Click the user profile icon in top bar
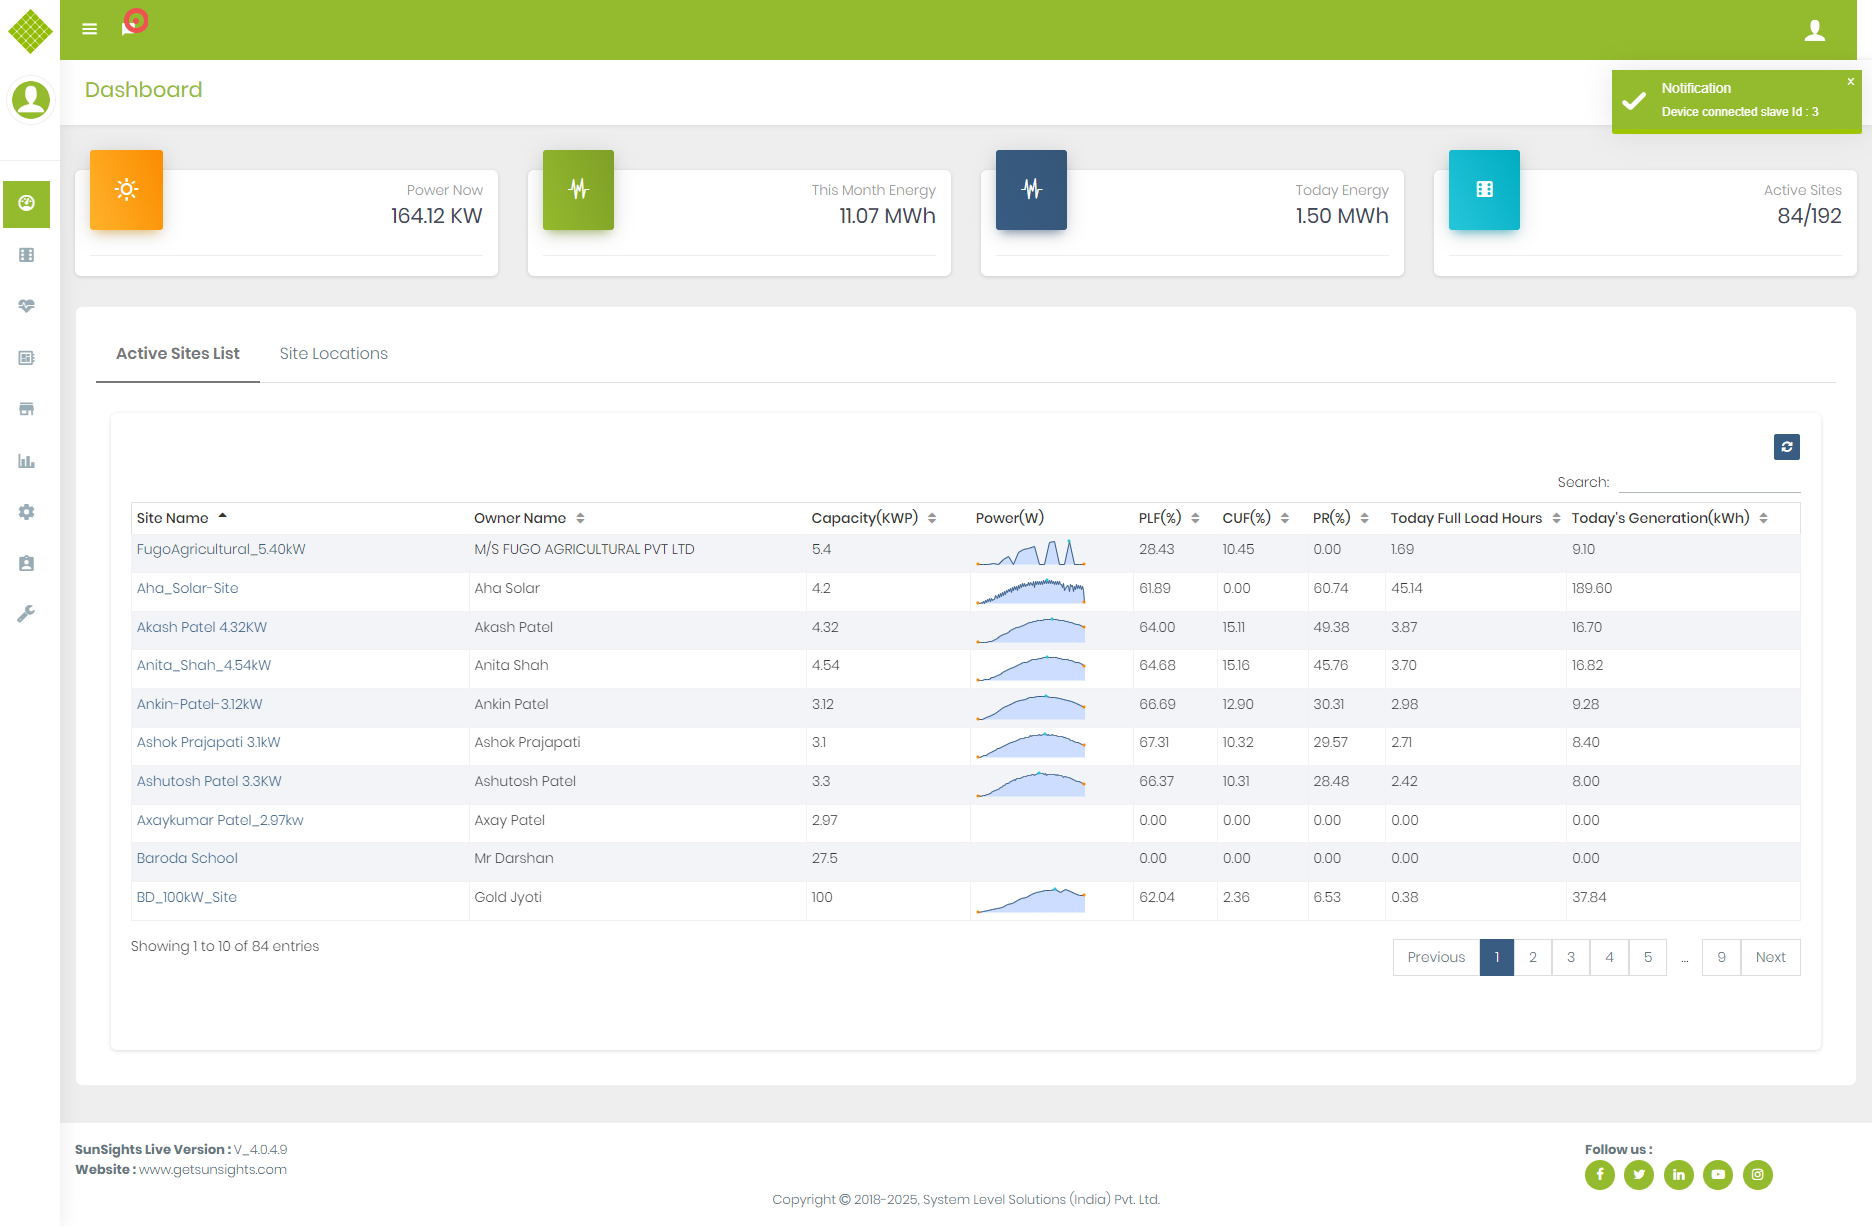The image size is (1872, 1227). 1814,31
